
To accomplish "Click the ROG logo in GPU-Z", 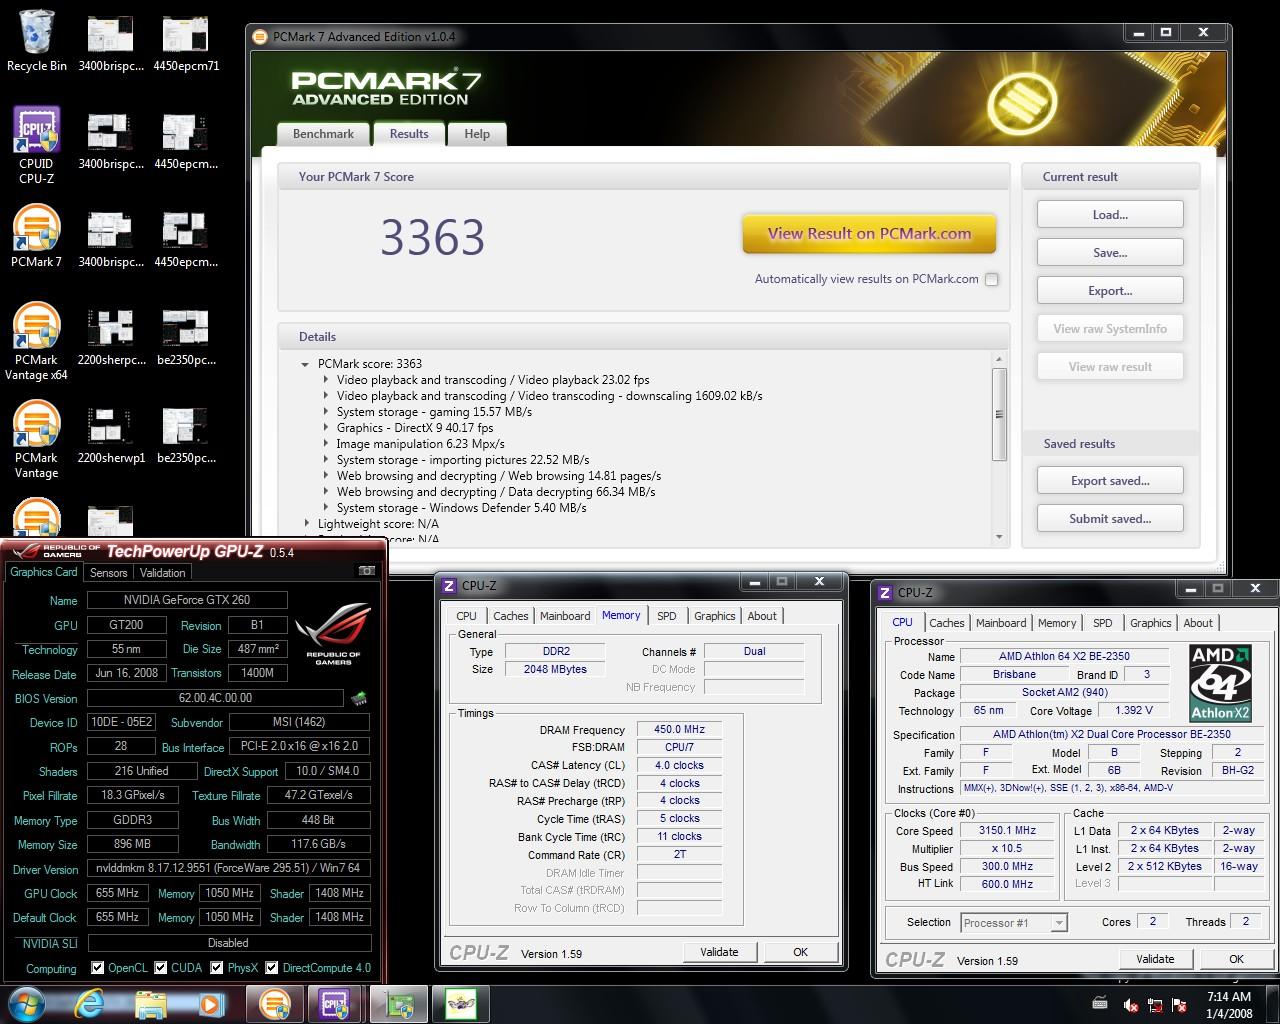I will pyautogui.click(x=333, y=633).
